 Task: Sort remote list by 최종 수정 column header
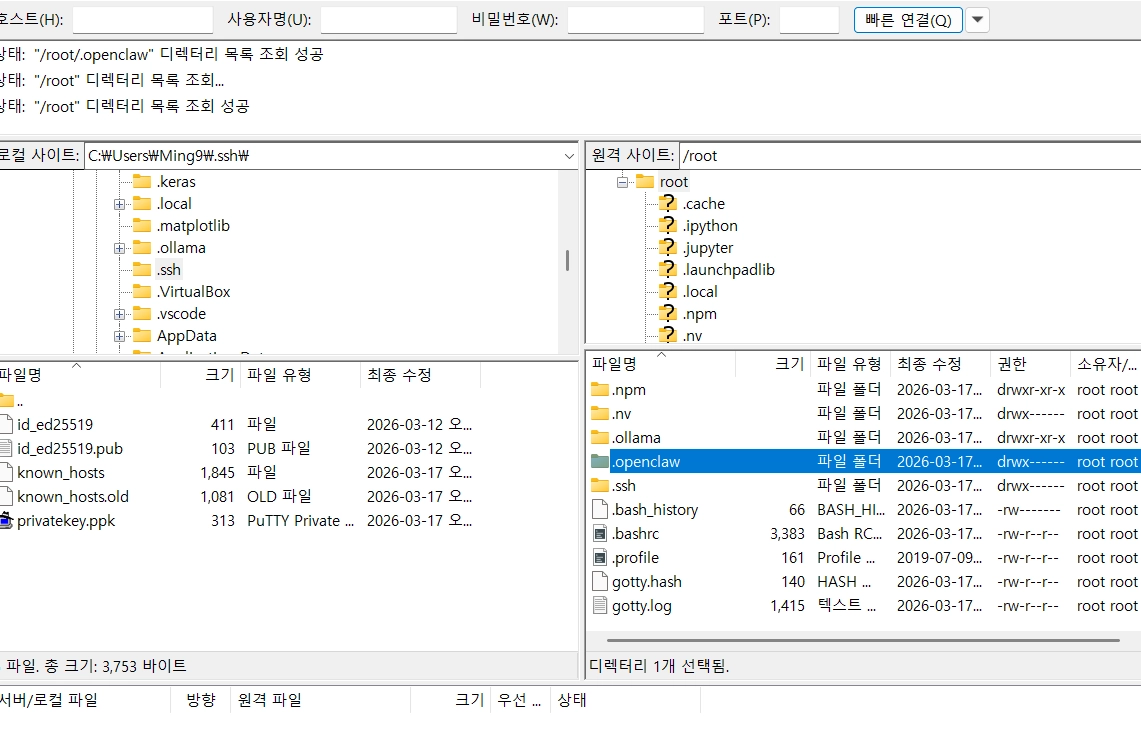click(x=940, y=364)
